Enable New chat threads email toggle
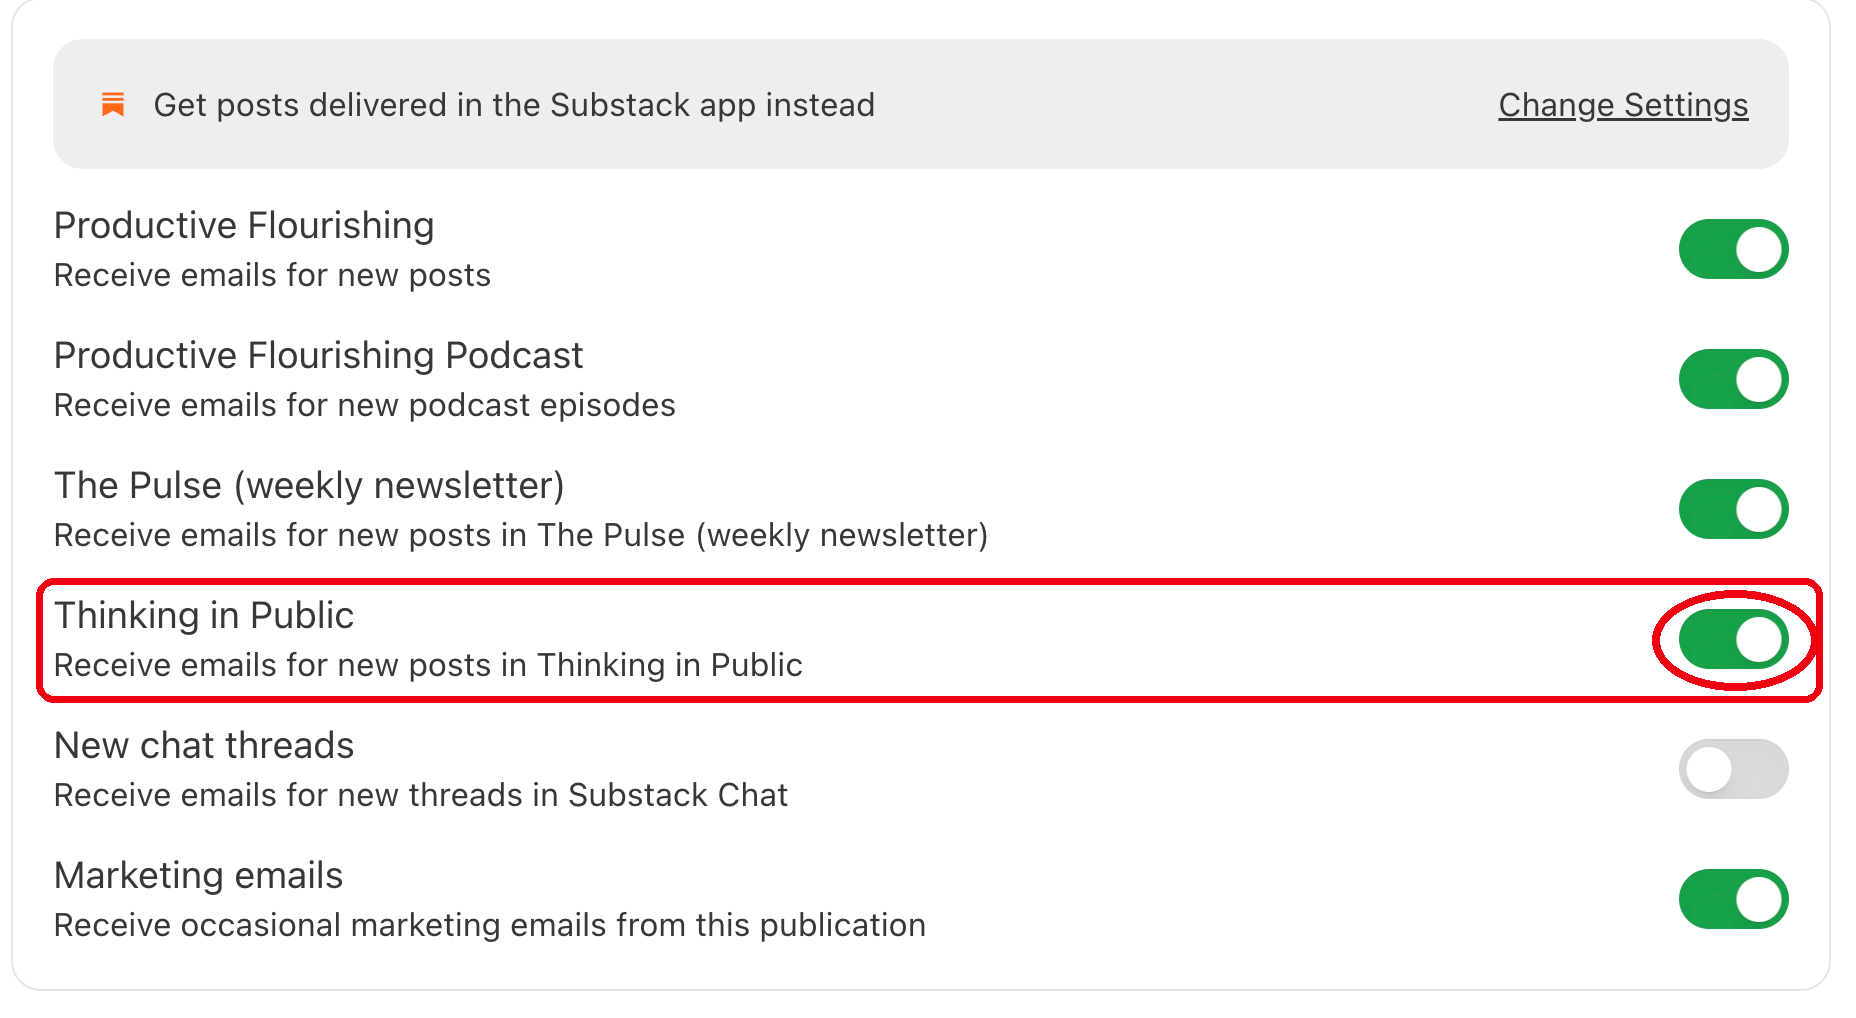The height and width of the screenshot is (1018, 1856). pos(1733,769)
